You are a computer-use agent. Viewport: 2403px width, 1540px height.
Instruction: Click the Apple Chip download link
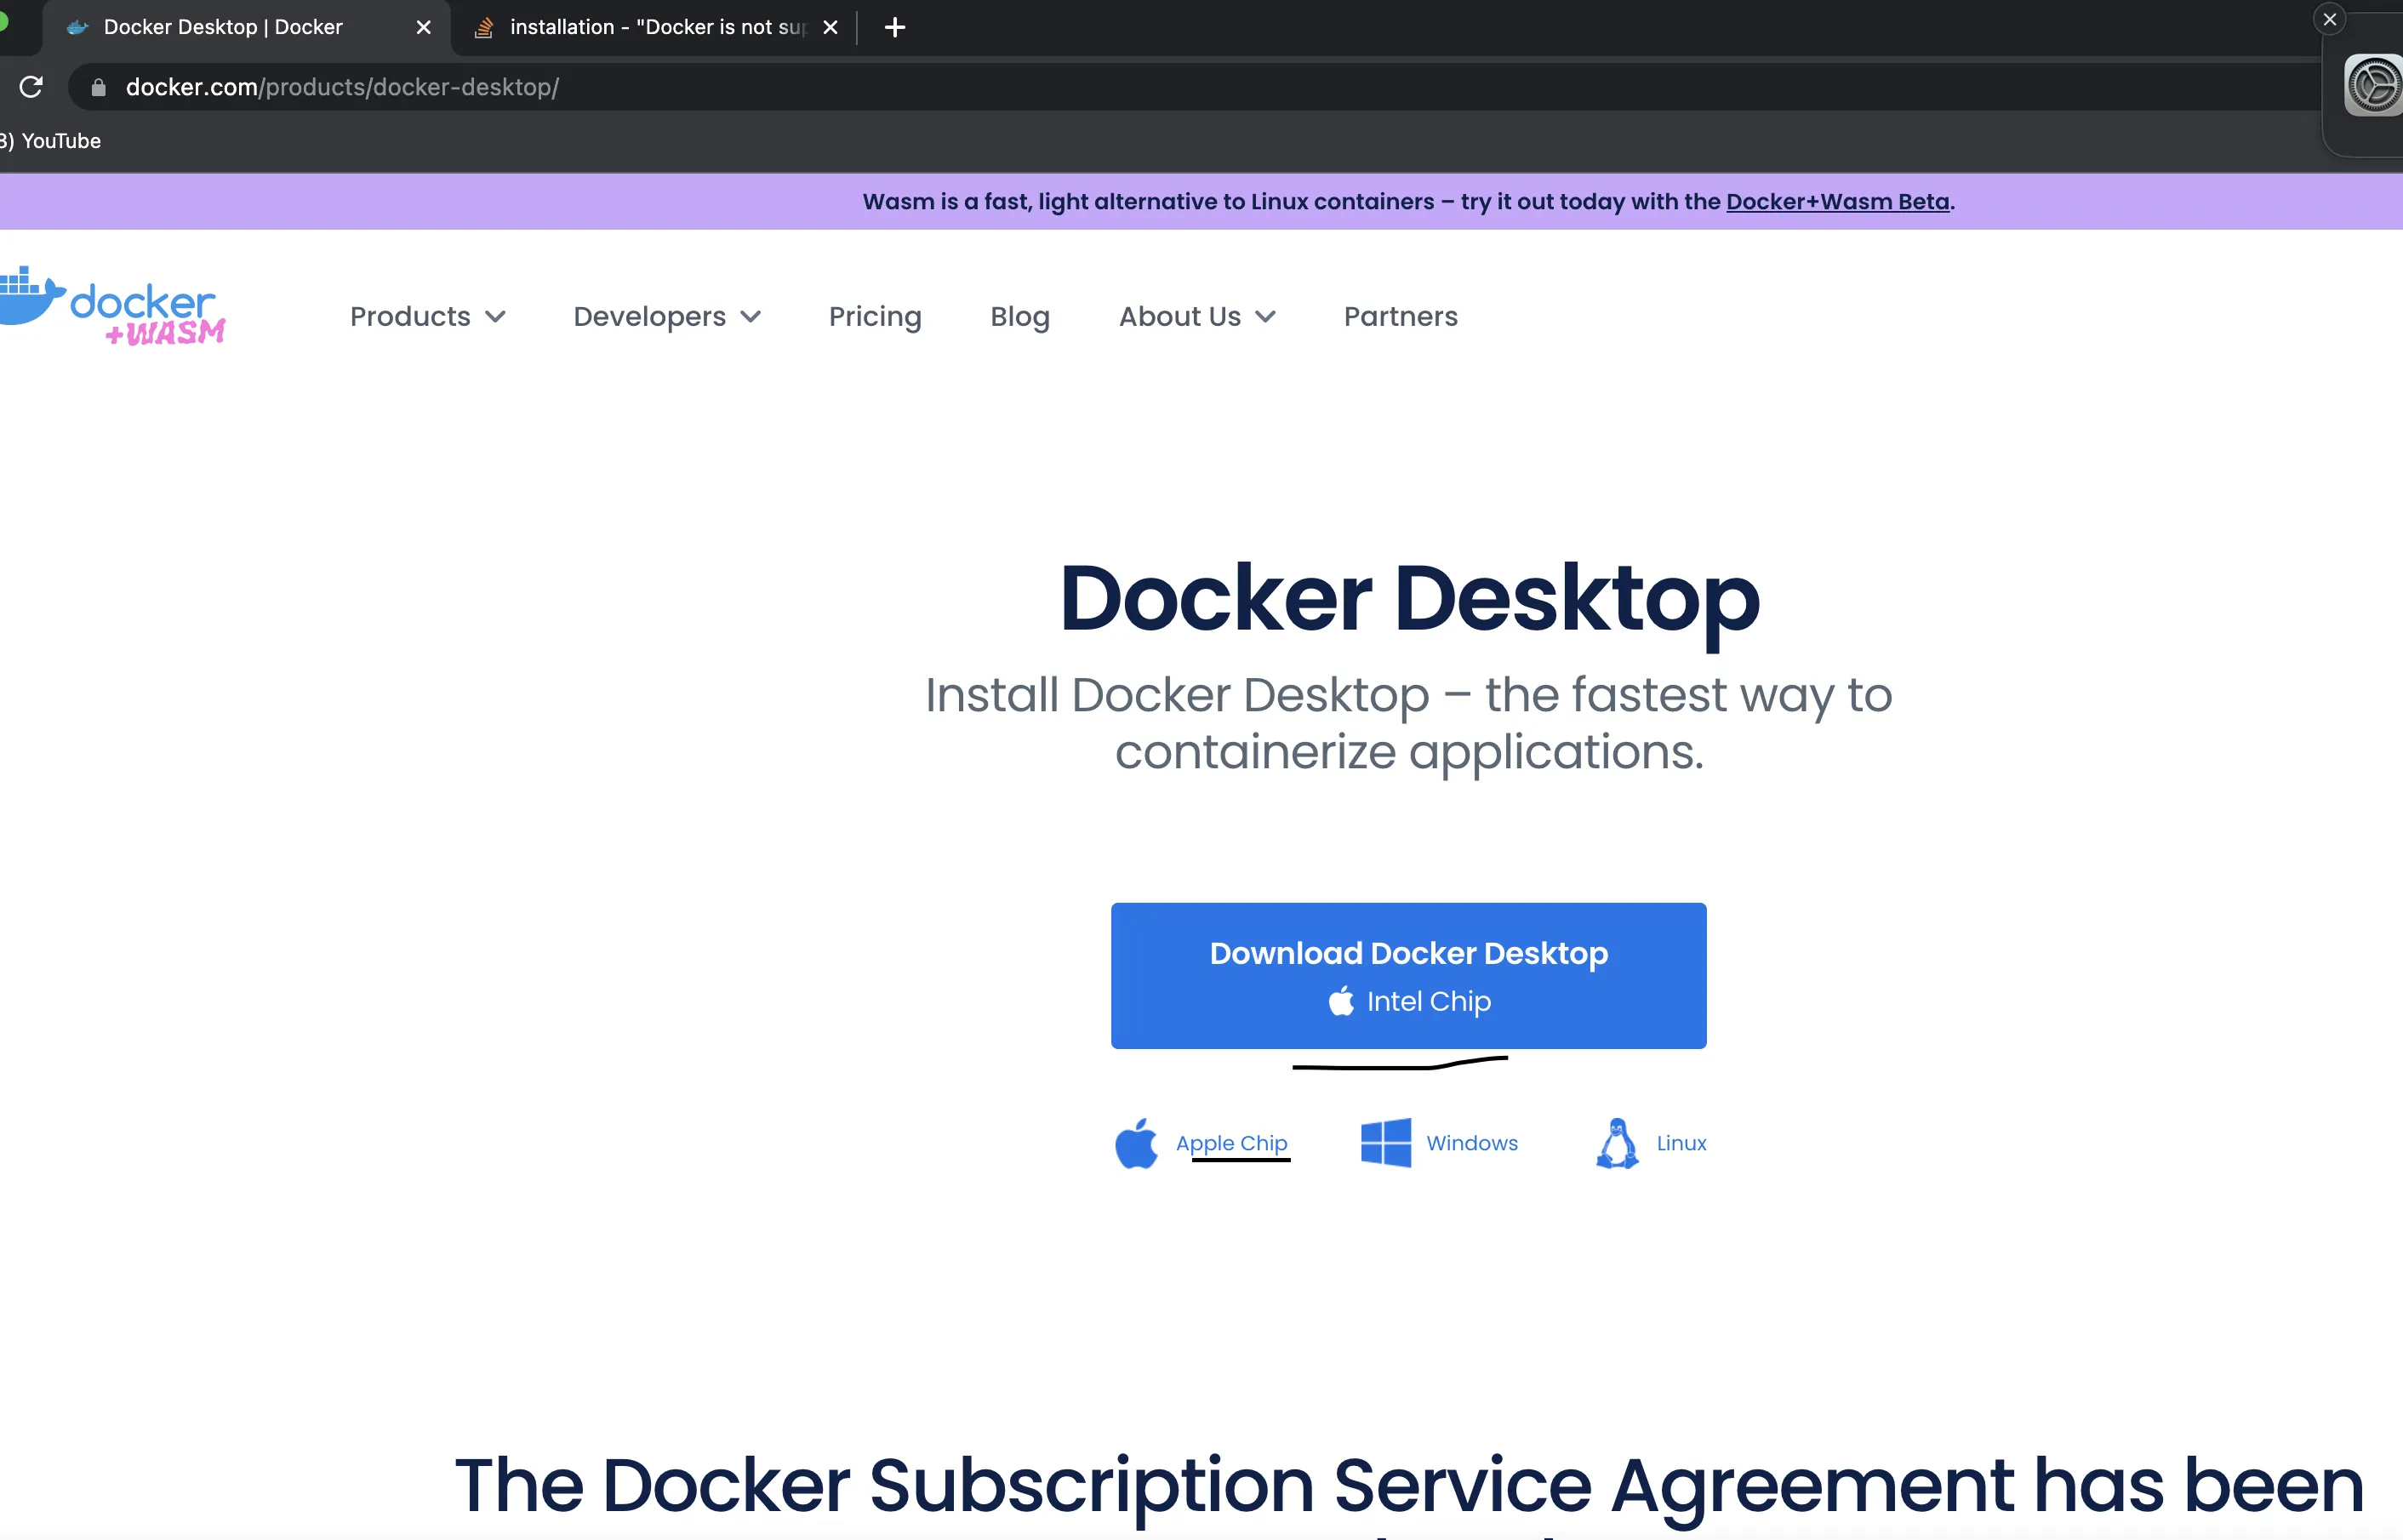coord(1231,1143)
